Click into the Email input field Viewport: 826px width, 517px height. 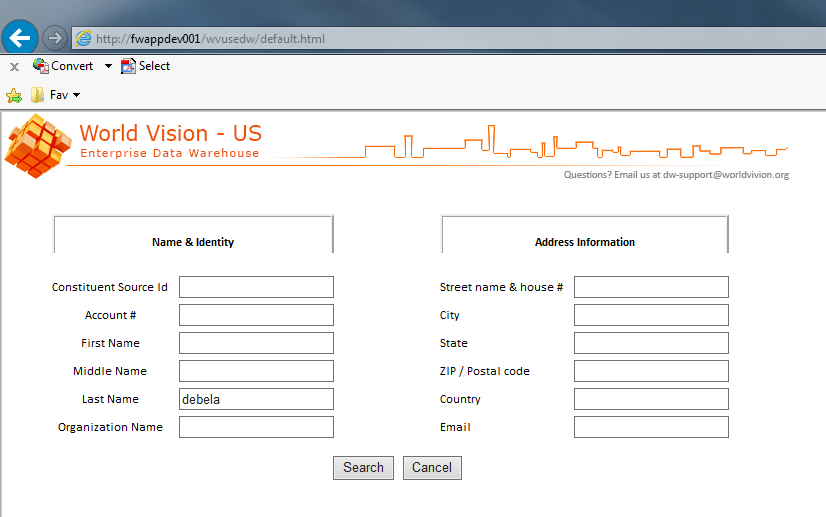651,427
